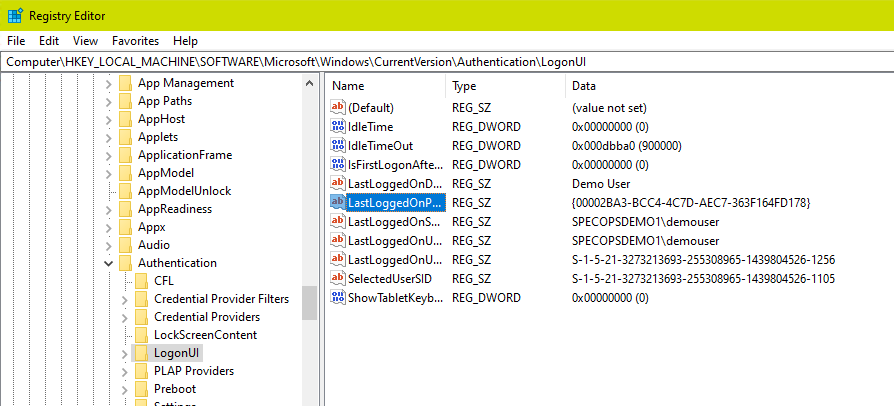894x406 pixels.
Task: Click the SelectedUserSID string icon
Action: [x=338, y=279]
